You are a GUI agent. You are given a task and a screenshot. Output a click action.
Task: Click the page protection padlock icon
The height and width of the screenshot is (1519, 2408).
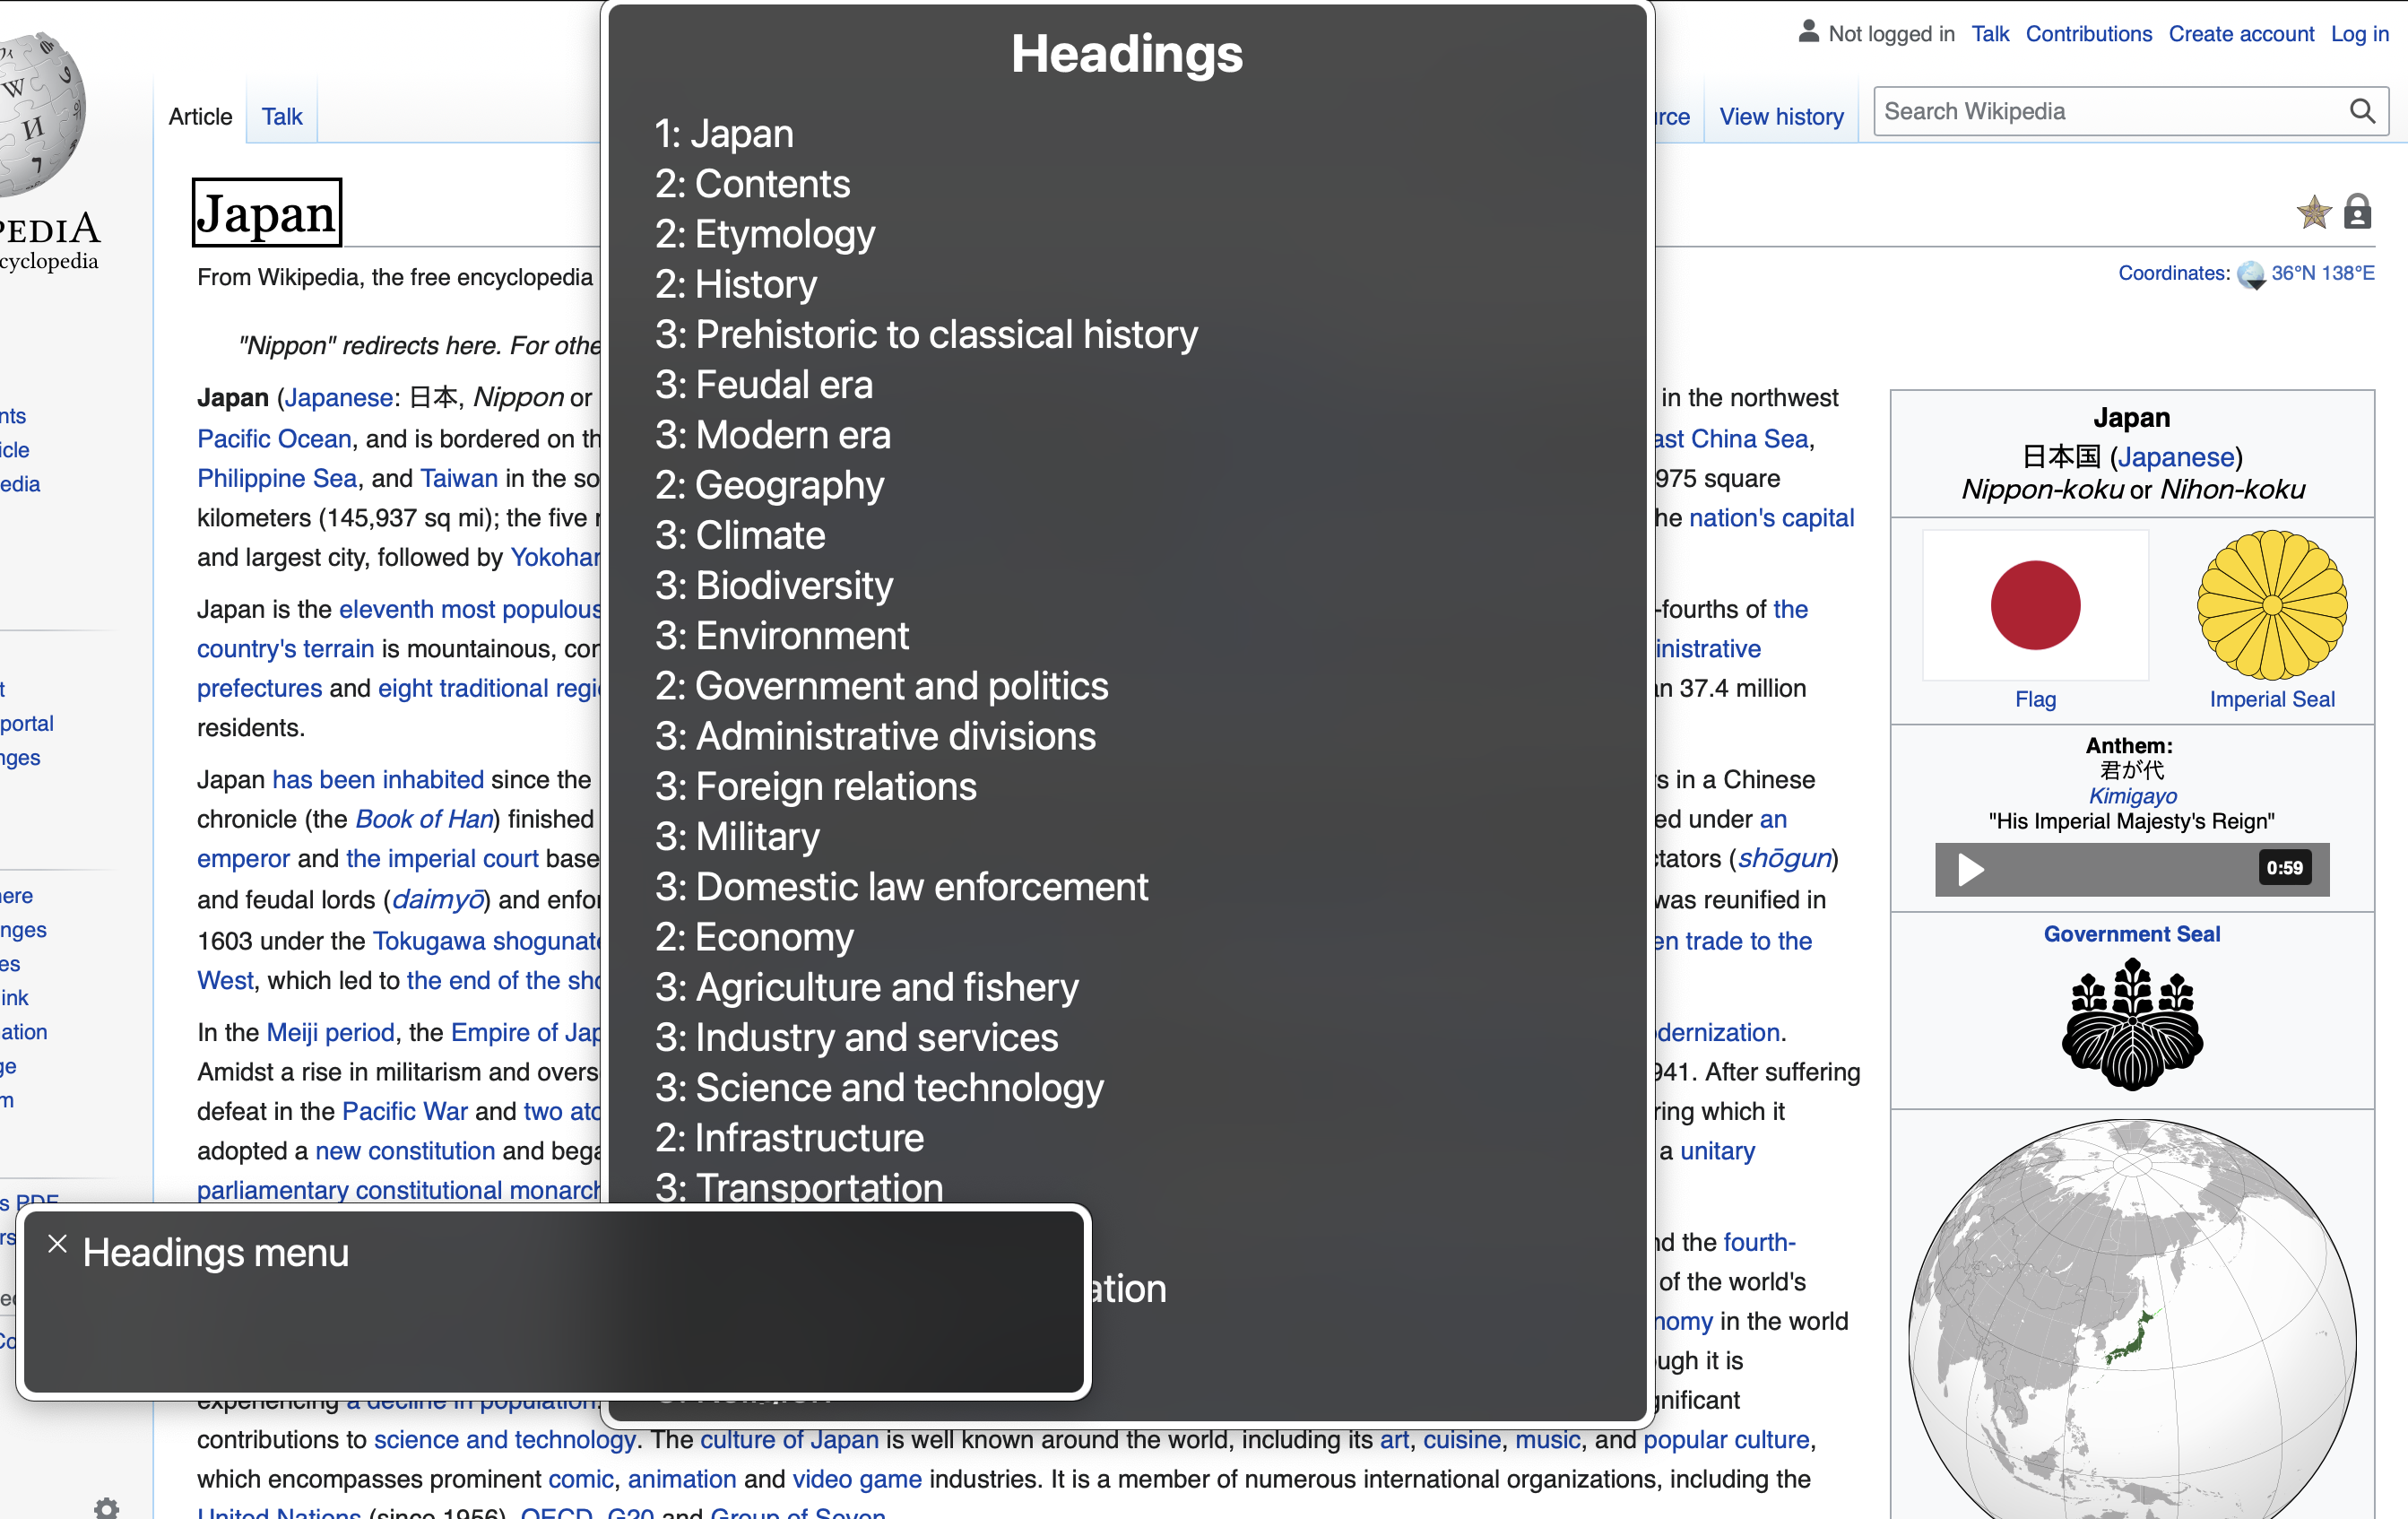(x=2358, y=212)
